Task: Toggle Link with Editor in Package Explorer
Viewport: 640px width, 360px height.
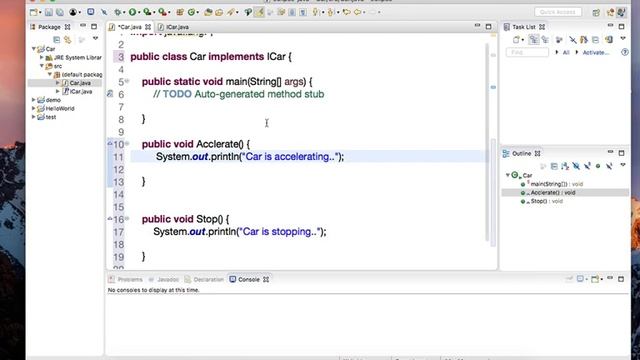Action: [68, 39]
